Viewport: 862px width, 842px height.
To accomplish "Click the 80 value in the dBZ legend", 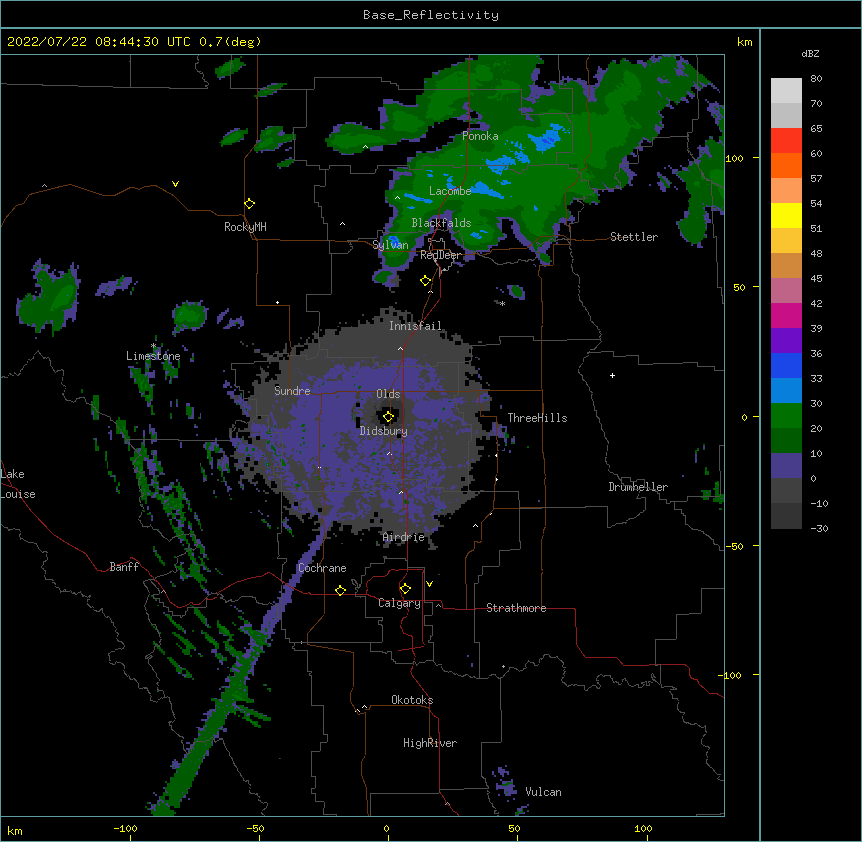I will pos(816,79).
